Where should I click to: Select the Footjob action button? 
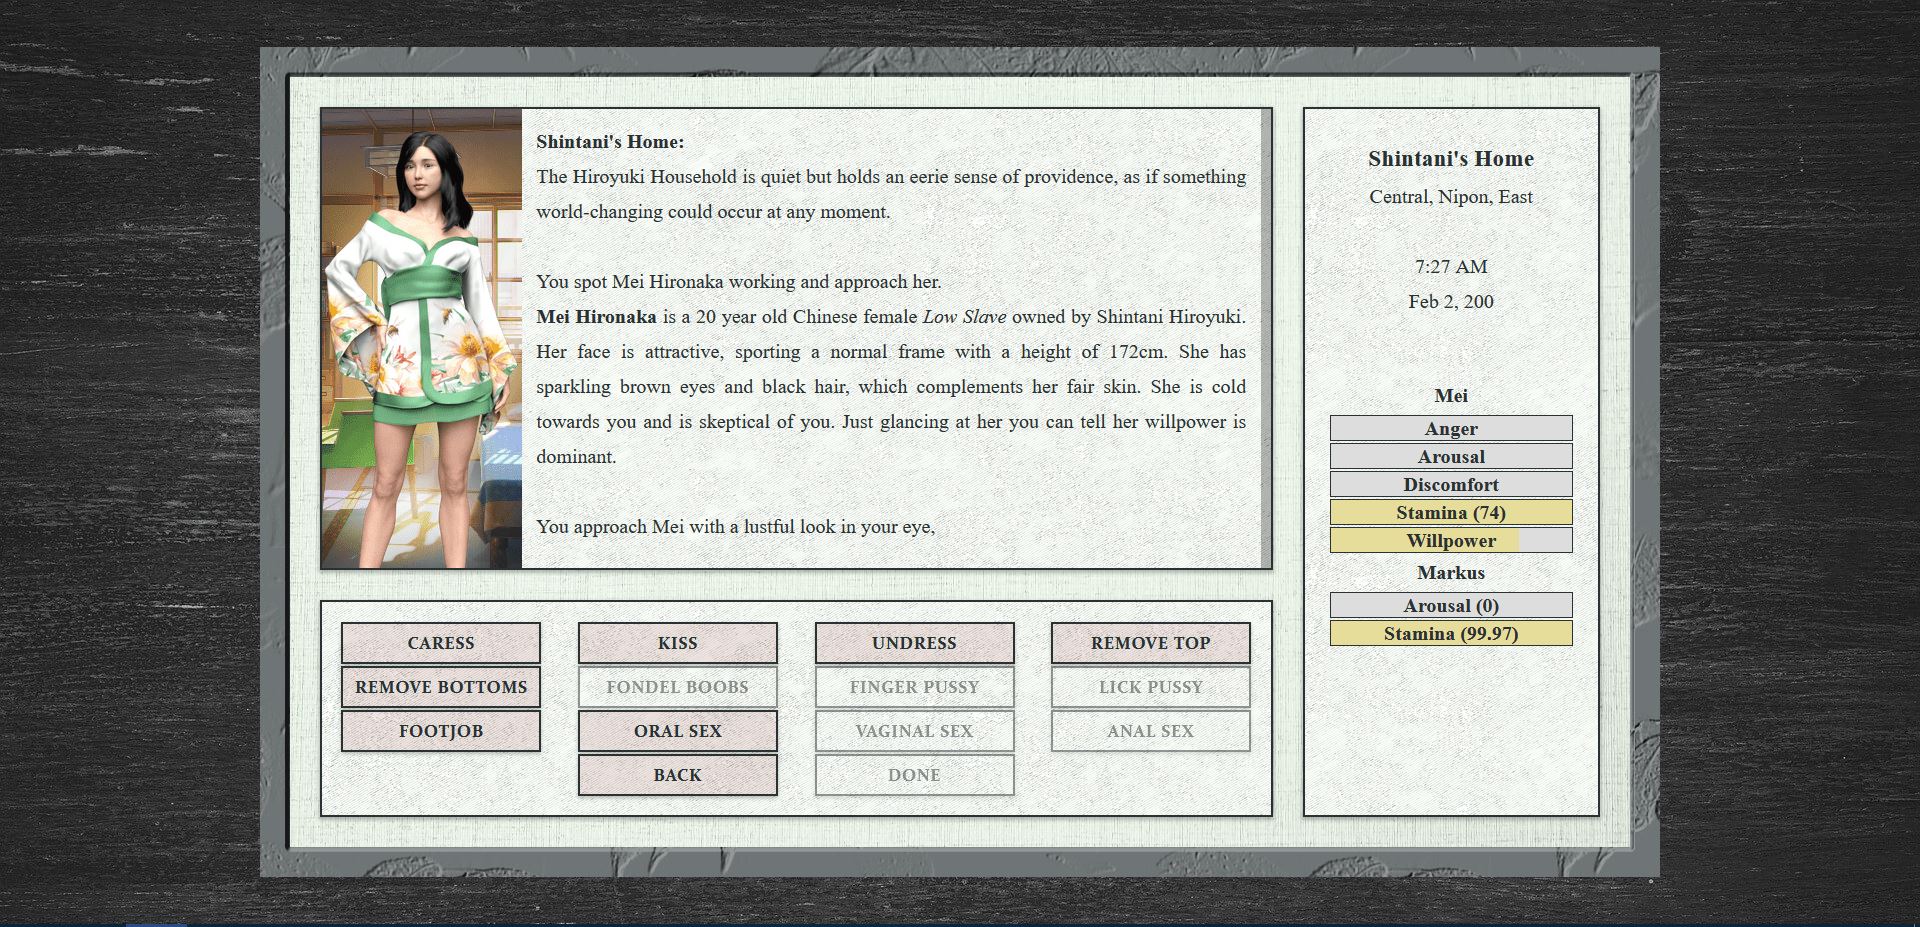click(440, 731)
